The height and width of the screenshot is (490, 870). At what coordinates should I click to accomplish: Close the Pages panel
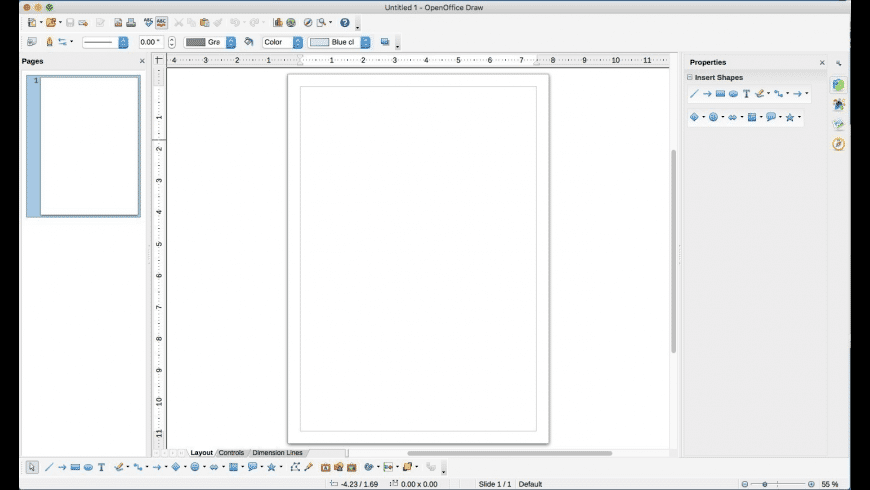click(142, 62)
